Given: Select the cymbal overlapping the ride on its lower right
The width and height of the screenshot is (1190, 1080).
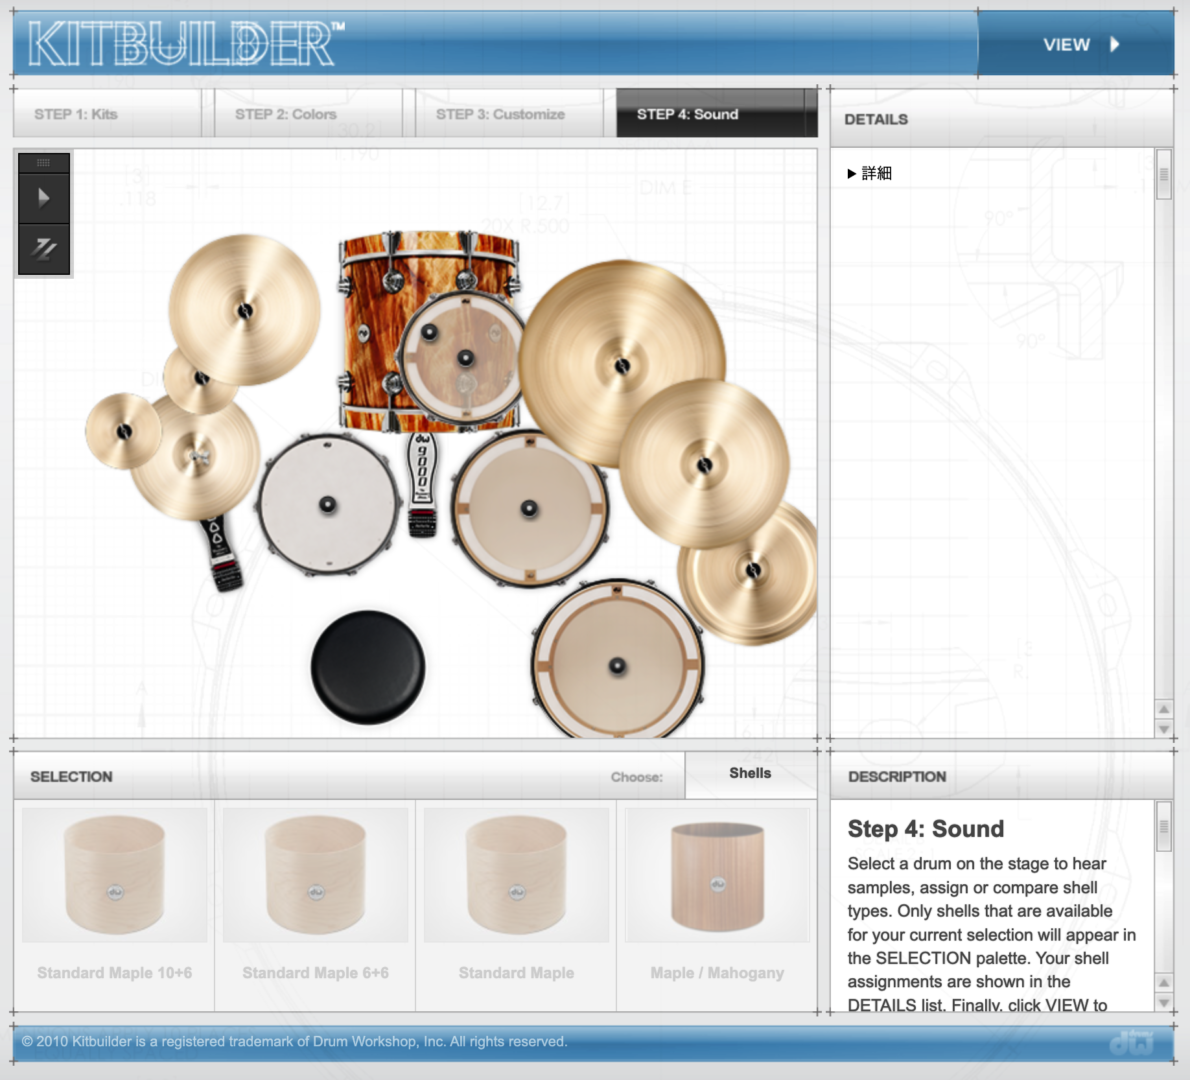Looking at the screenshot, I should click(x=704, y=464).
